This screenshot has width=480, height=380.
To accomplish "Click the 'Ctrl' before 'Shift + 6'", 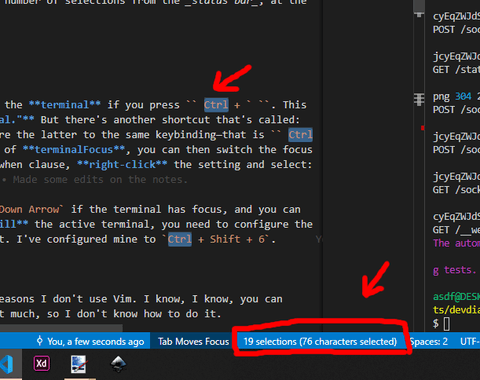I will [x=180, y=239].
